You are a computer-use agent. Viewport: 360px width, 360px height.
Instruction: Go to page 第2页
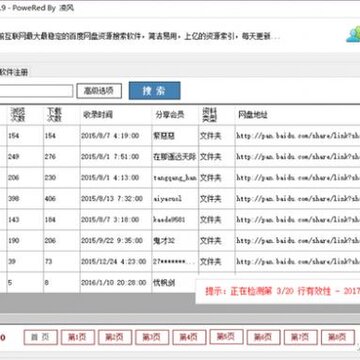tap(115, 337)
